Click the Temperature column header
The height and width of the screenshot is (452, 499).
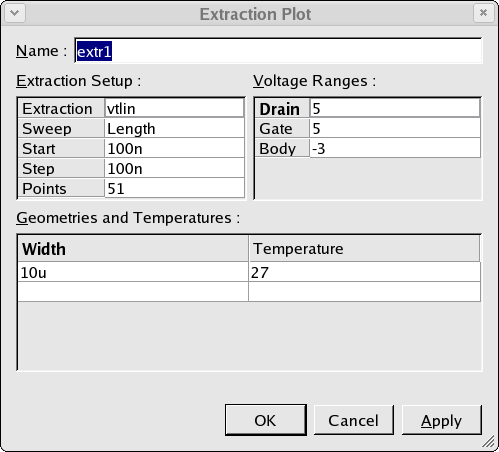(x=364, y=249)
